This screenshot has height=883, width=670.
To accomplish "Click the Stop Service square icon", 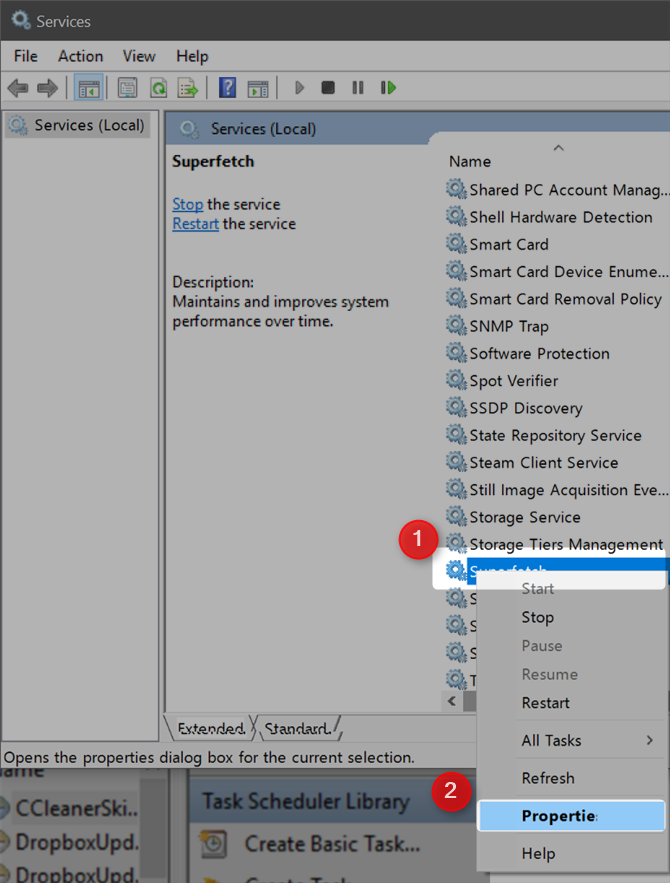I will pyautogui.click(x=328, y=88).
